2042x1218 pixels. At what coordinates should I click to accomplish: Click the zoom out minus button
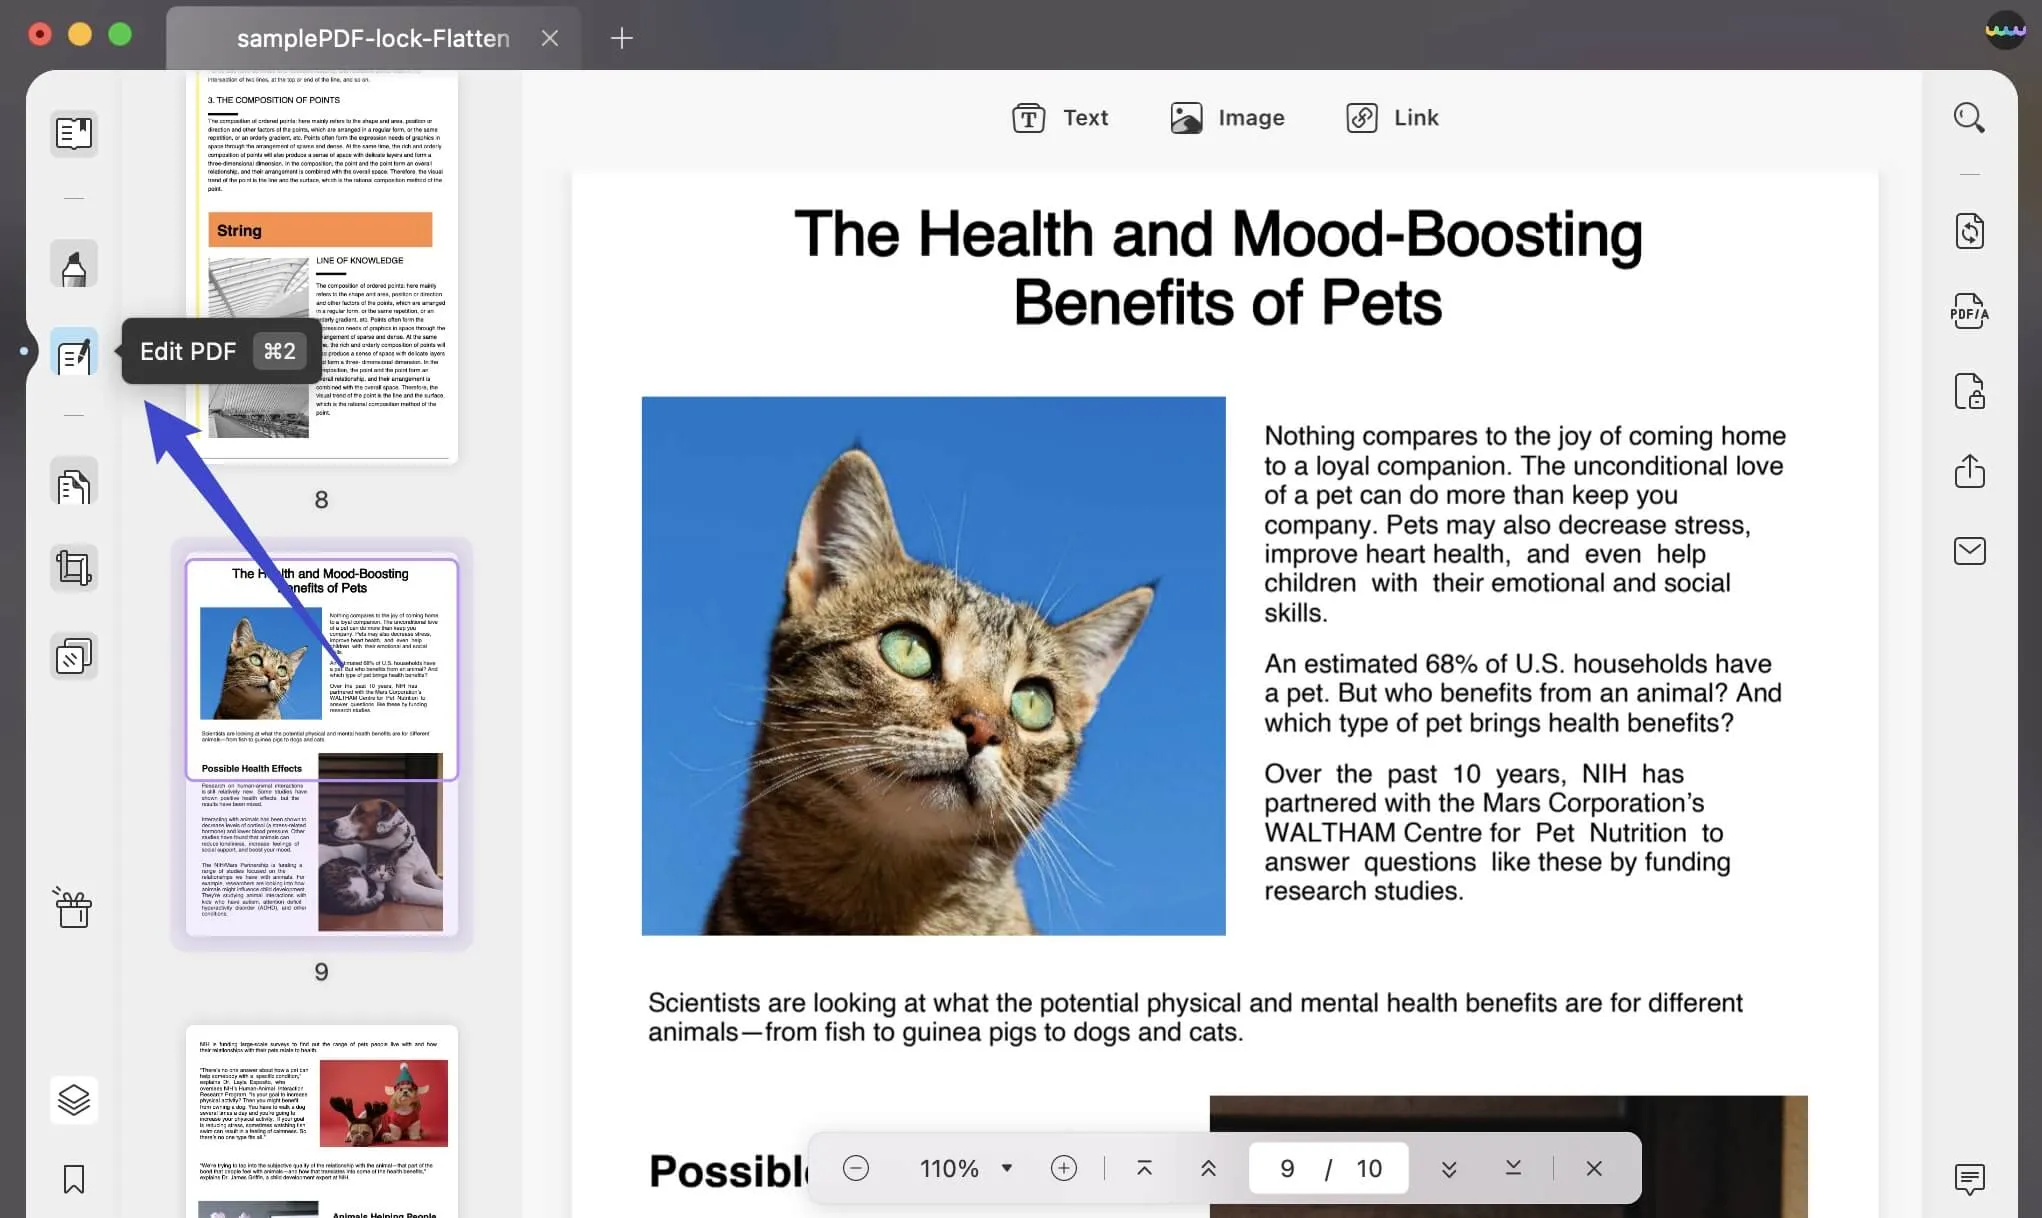[857, 1167]
